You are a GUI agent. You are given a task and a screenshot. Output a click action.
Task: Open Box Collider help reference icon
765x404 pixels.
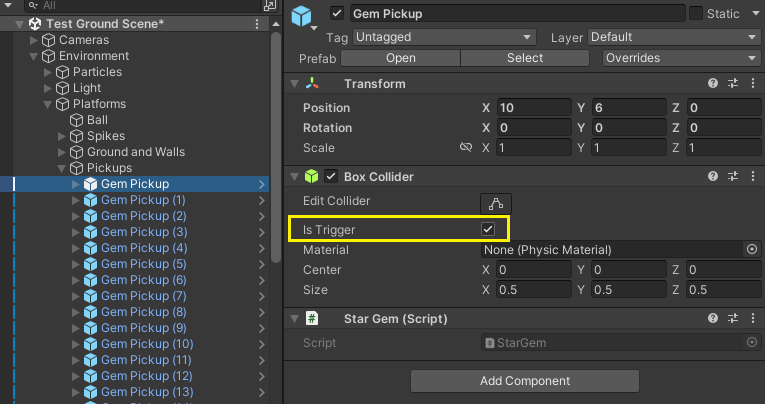tap(713, 176)
